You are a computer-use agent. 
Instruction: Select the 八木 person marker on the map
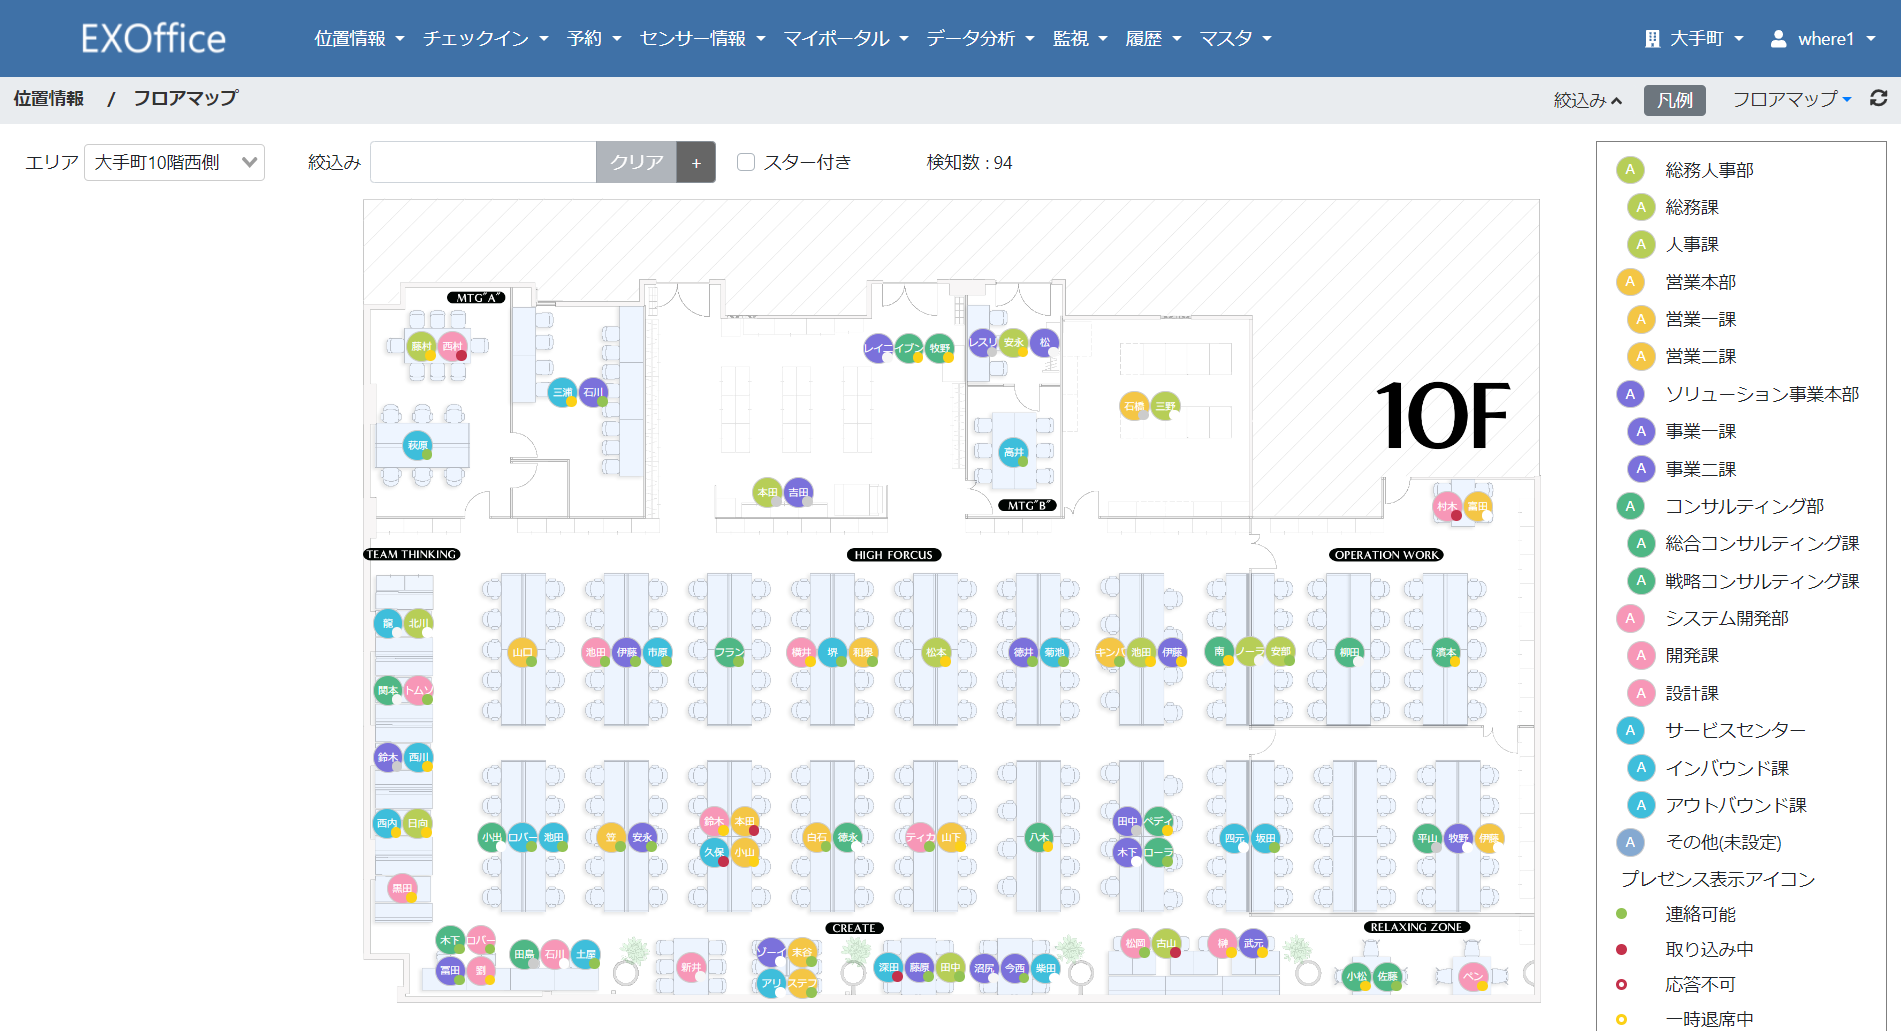[1039, 837]
